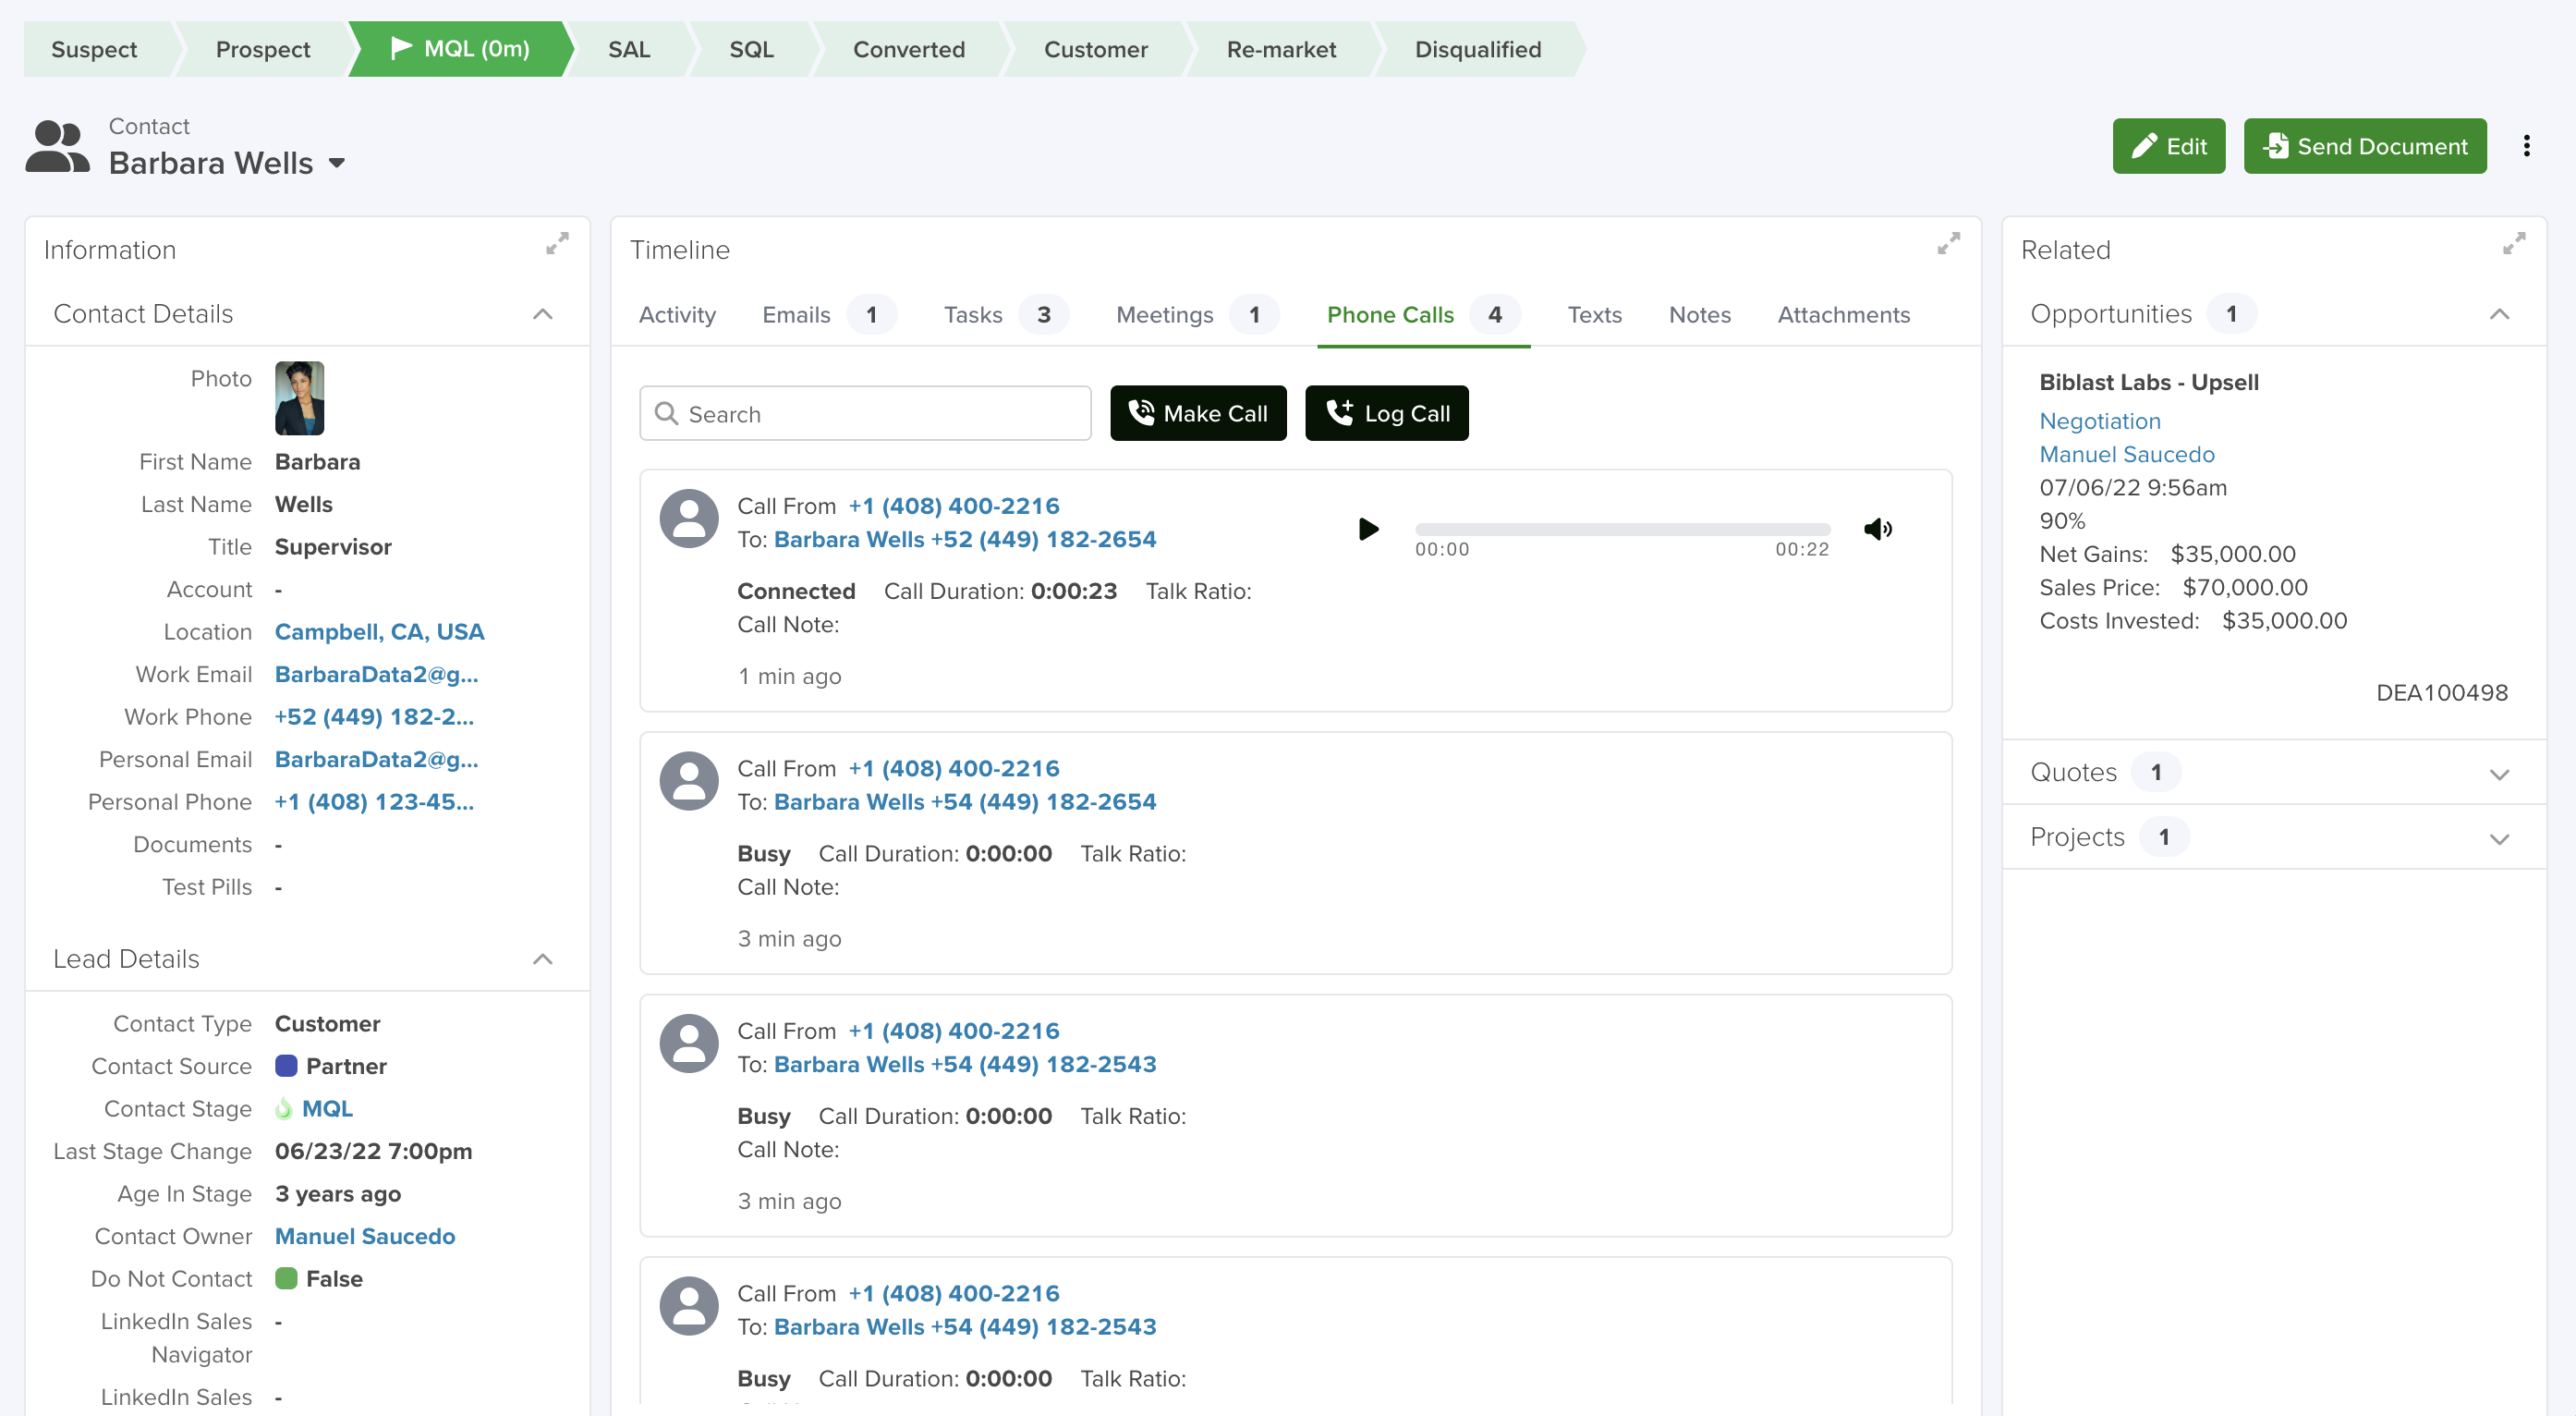Open Barbara Wells contact photo

pos(299,398)
